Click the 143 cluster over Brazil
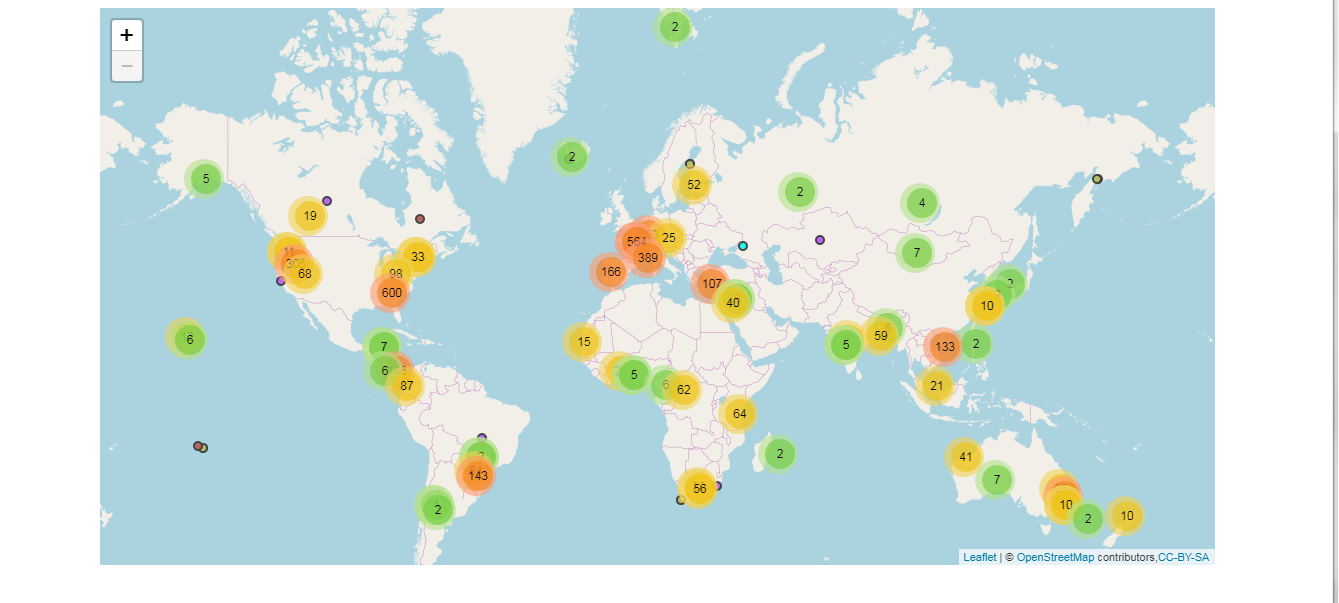The height and width of the screenshot is (603, 1339). coord(476,476)
